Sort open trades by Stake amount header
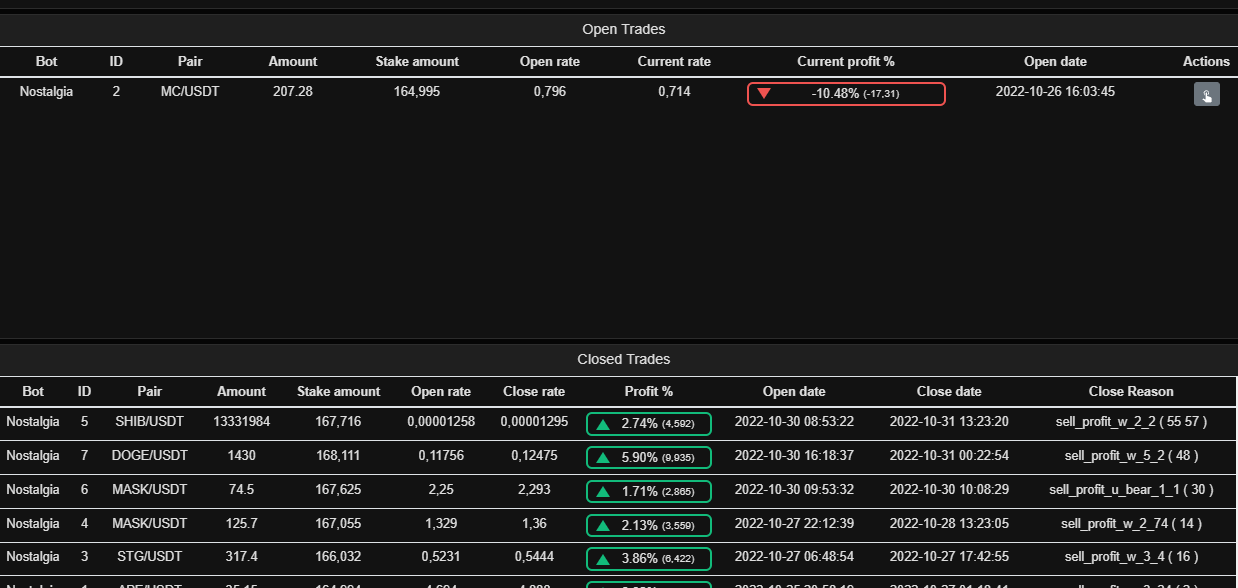1238x588 pixels. [x=417, y=61]
